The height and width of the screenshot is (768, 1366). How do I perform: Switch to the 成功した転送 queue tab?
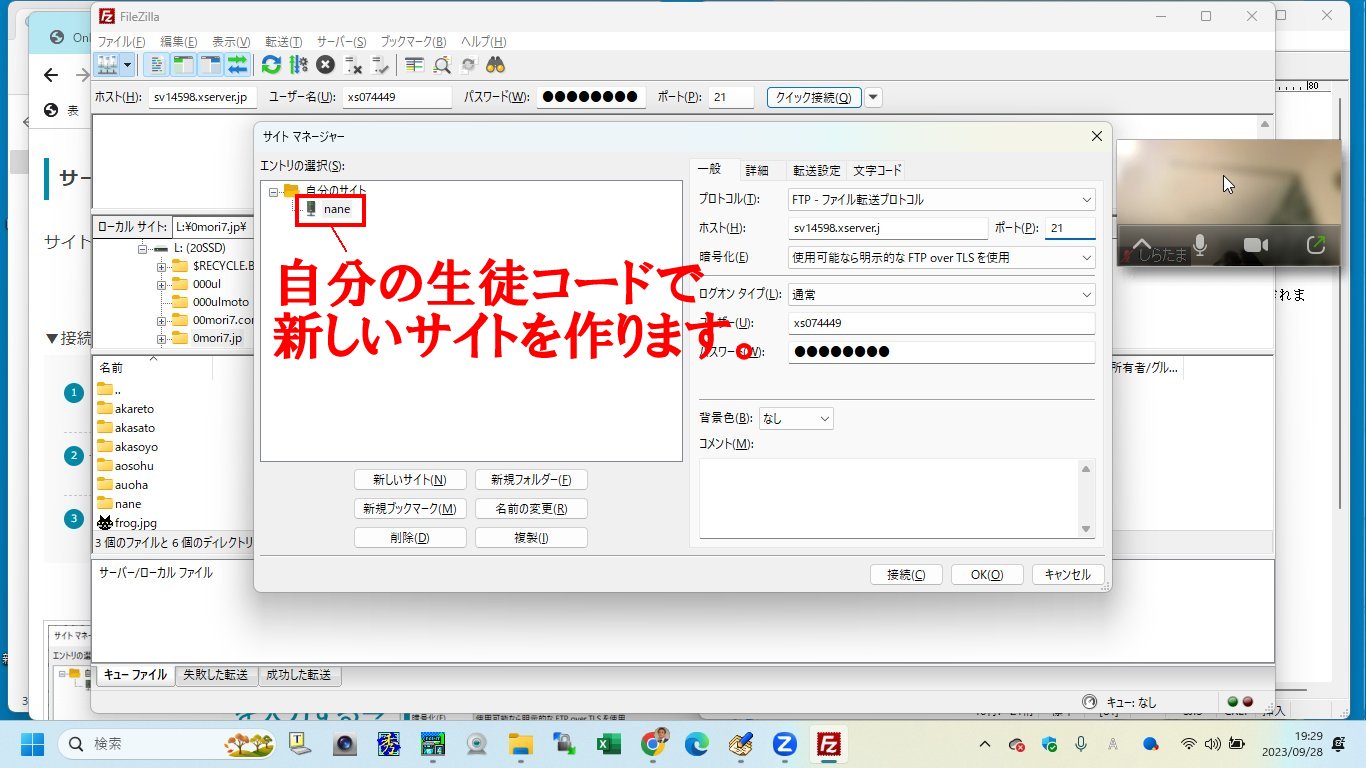click(298, 675)
